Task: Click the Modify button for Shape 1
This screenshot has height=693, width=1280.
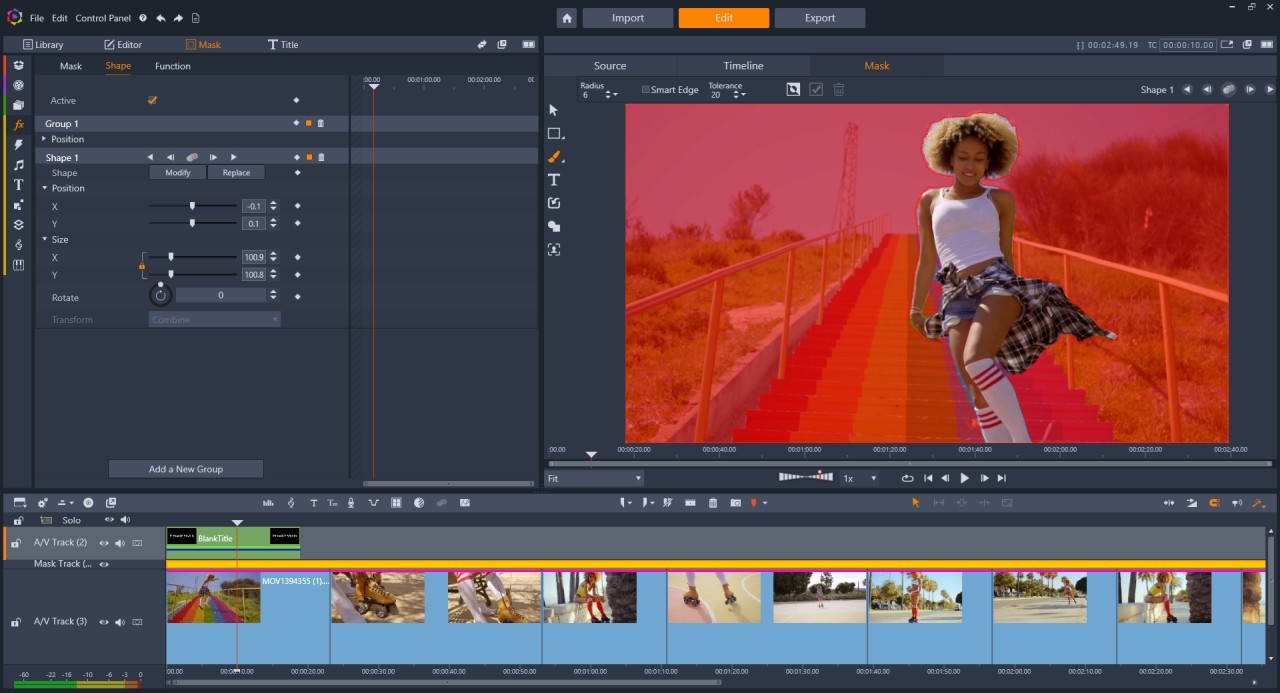Action: [177, 172]
